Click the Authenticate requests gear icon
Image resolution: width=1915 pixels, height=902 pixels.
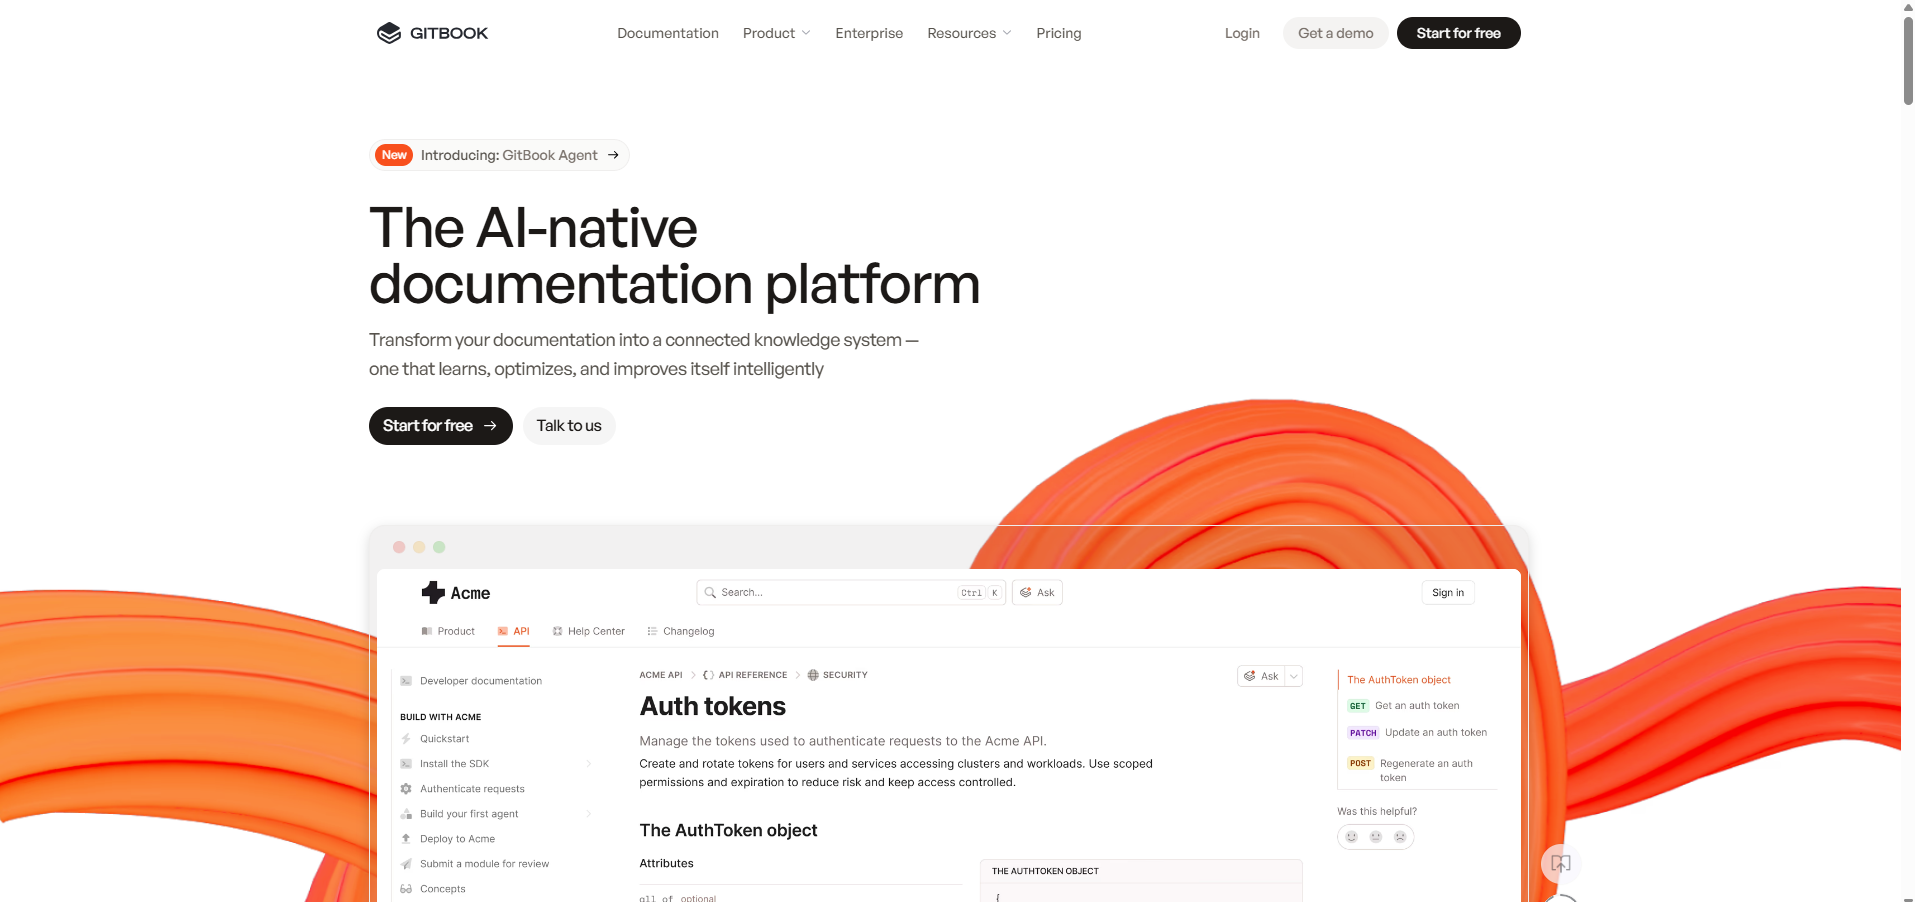406,789
